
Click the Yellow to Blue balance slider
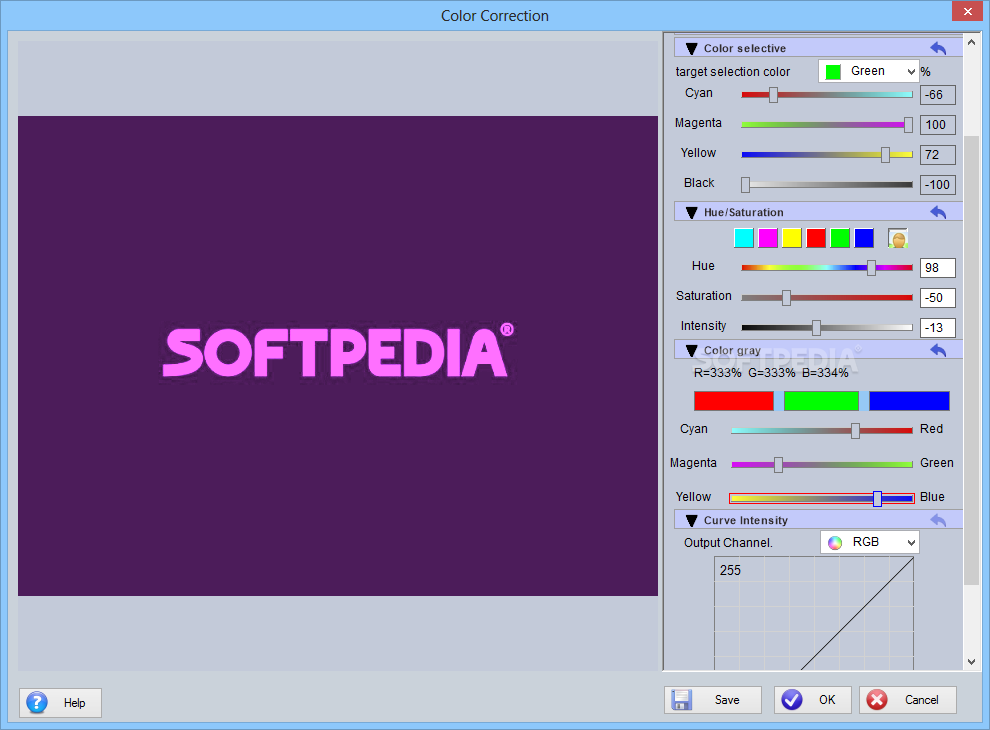pos(821,498)
